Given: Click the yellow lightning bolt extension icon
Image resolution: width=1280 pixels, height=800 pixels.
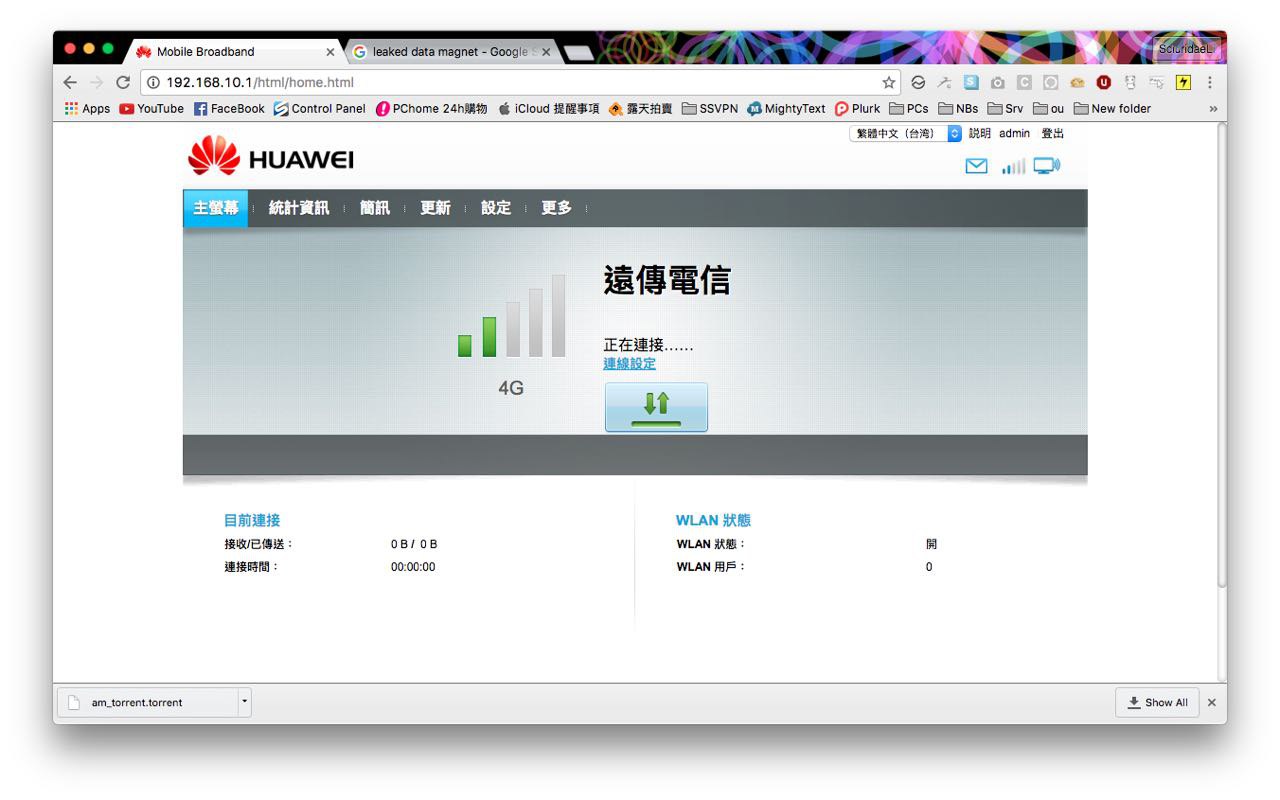Looking at the screenshot, I should tap(1183, 83).
